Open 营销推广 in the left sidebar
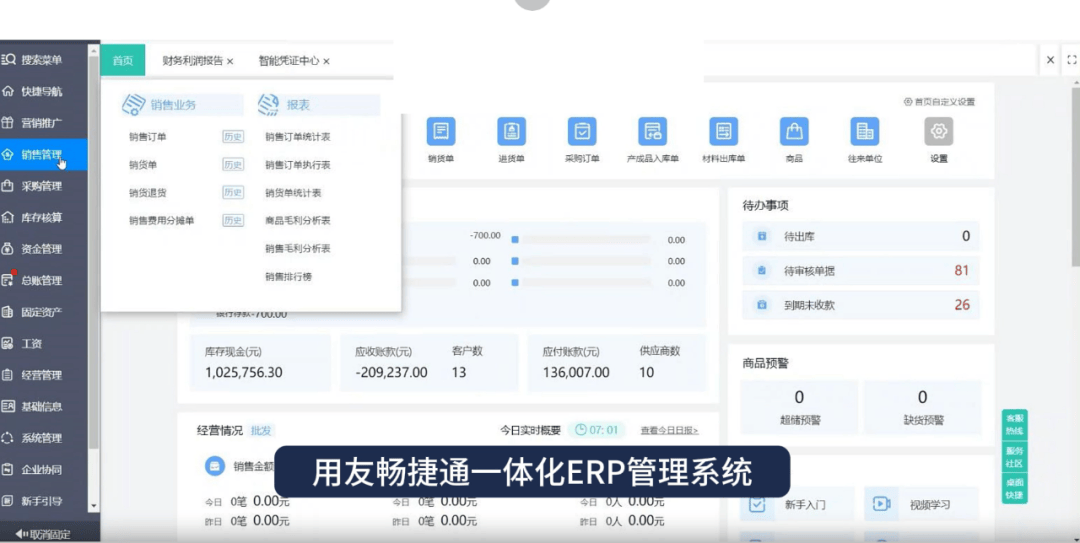 [x=41, y=123]
